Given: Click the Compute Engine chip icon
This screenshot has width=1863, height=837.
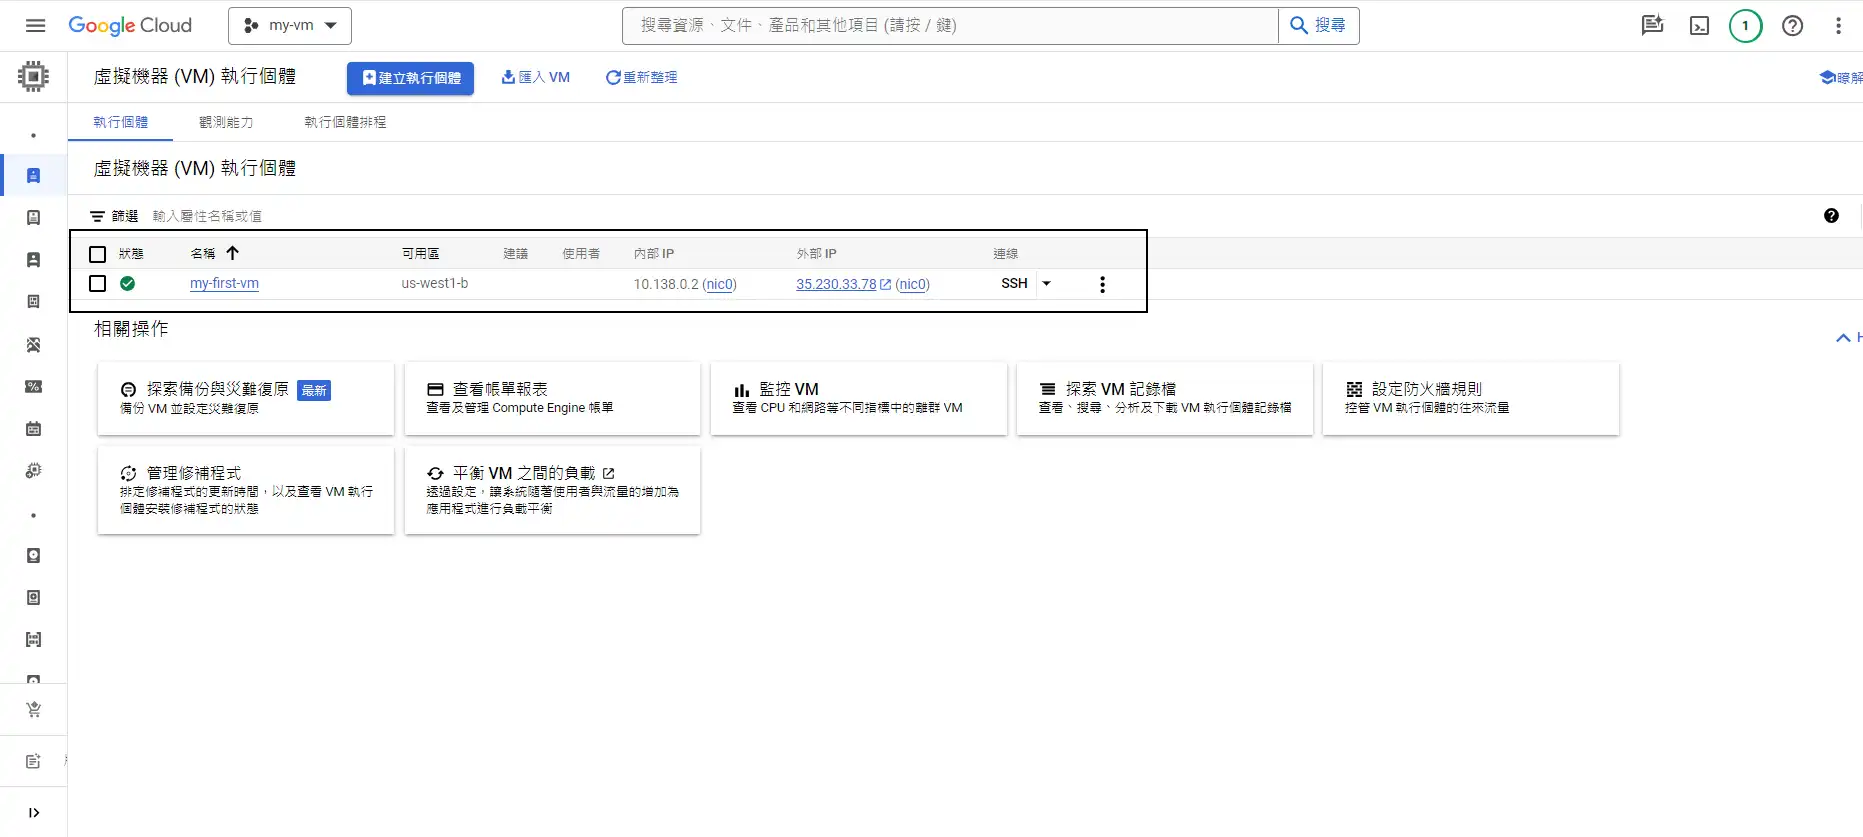Looking at the screenshot, I should (33, 77).
